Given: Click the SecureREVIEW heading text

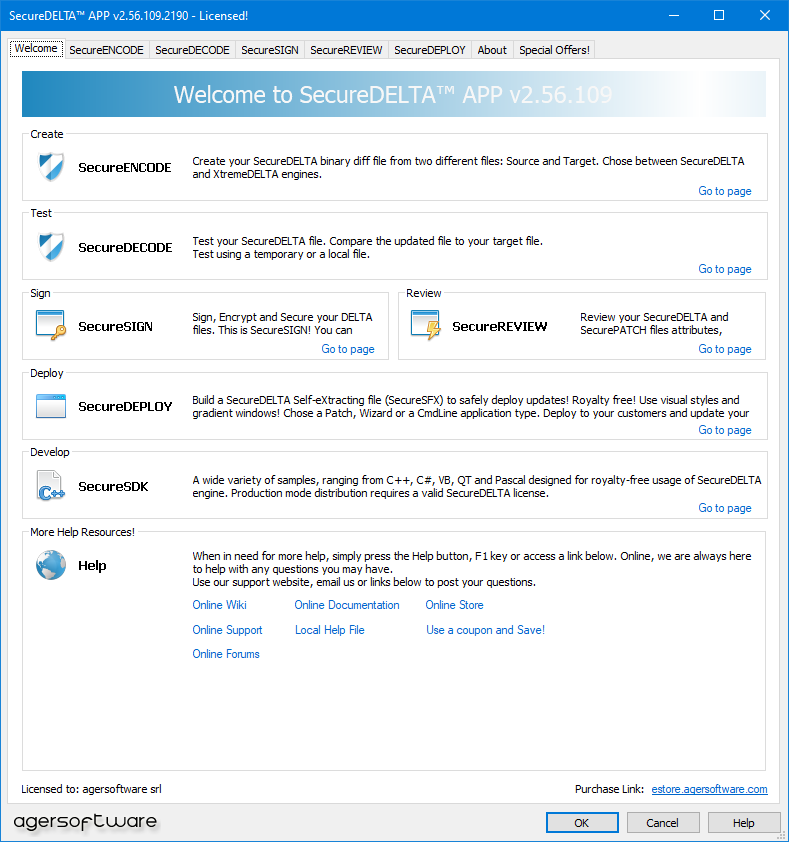Looking at the screenshot, I should tap(500, 326).
